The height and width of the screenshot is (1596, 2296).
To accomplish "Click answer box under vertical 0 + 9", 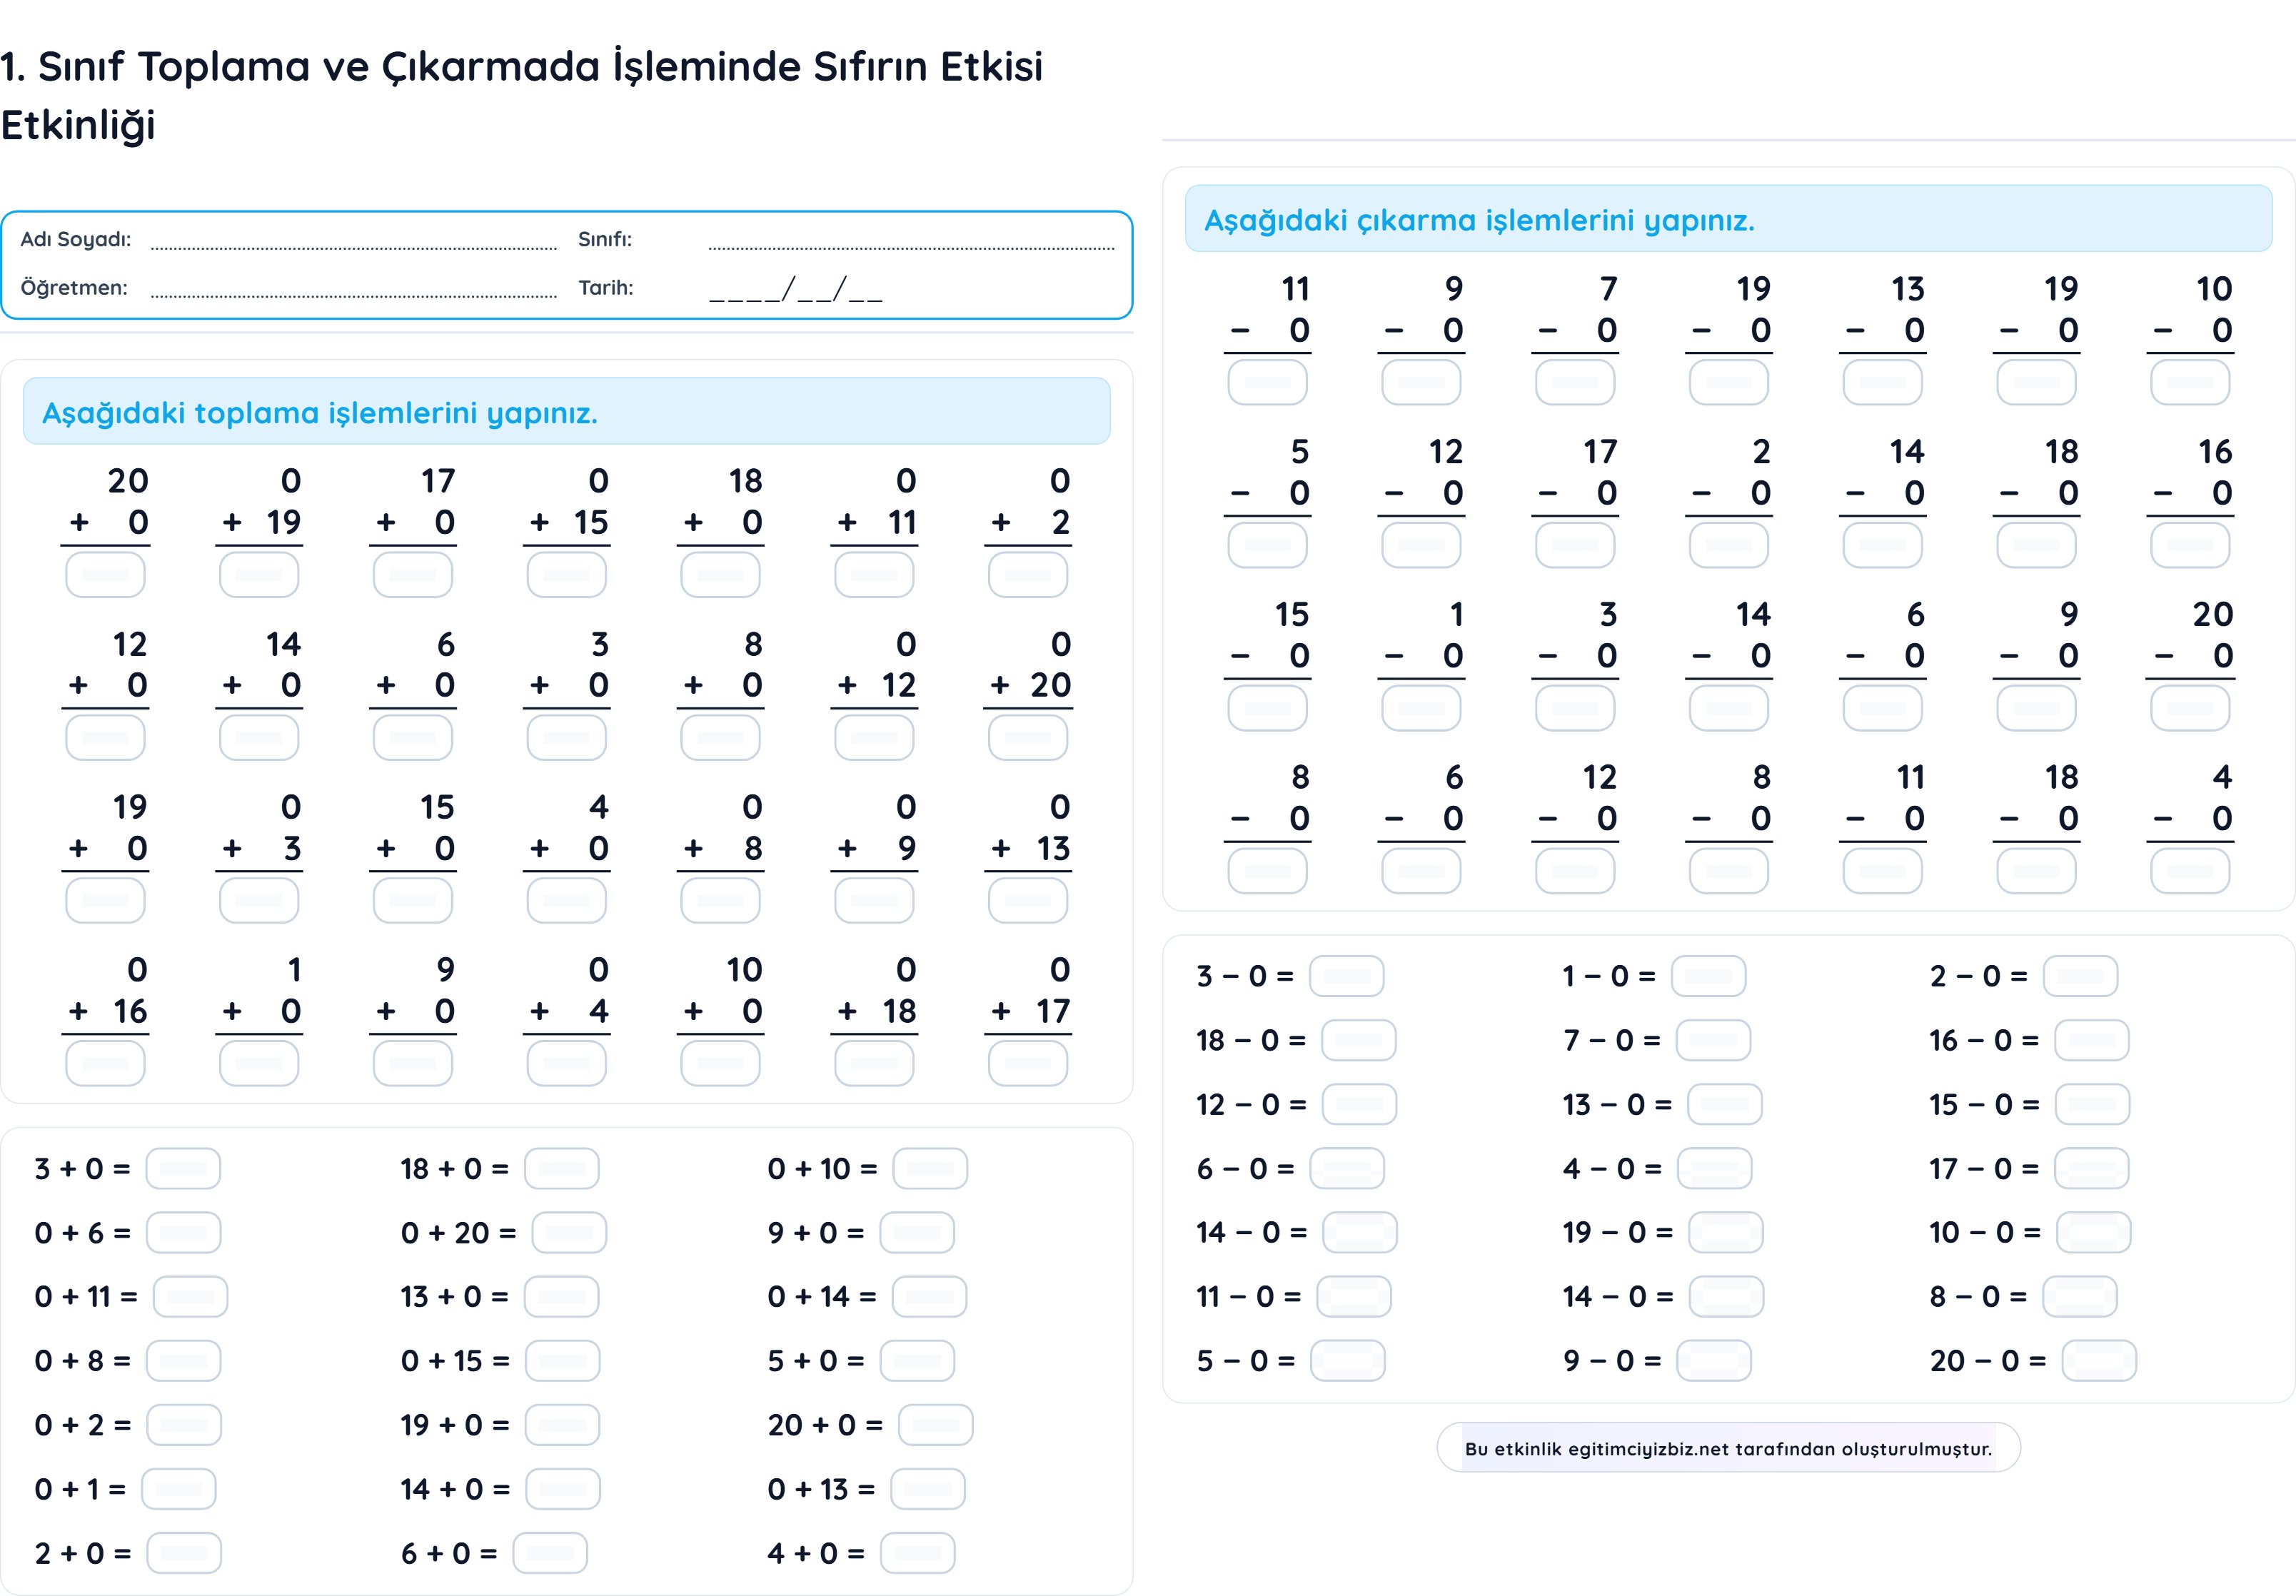I will [x=874, y=901].
